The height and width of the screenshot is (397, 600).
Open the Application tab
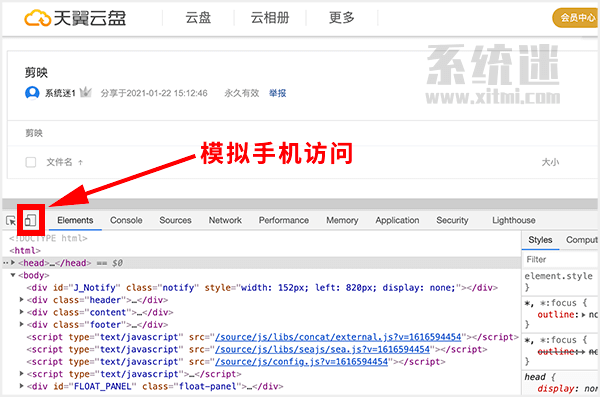point(397,220)
